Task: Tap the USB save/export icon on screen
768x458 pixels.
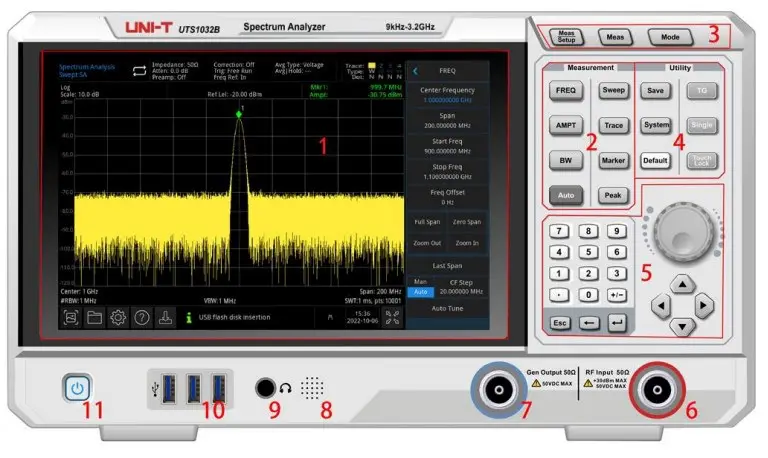Action: (x=166, y=318)
